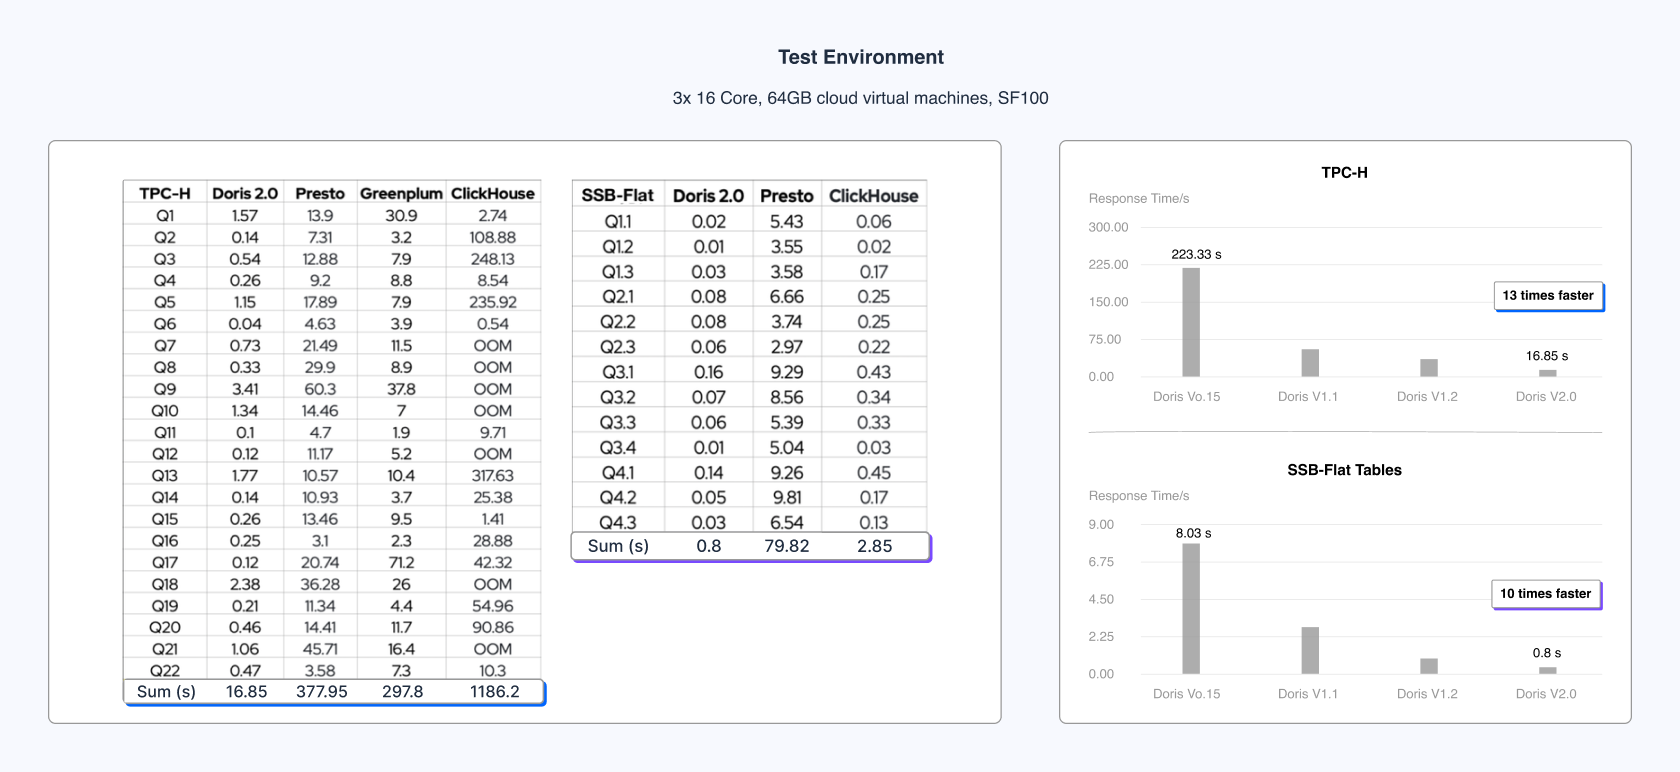Screen dimensions: 1680x772
Task: Click the "Test Environment" heading
Action: (x=861, y=57)
